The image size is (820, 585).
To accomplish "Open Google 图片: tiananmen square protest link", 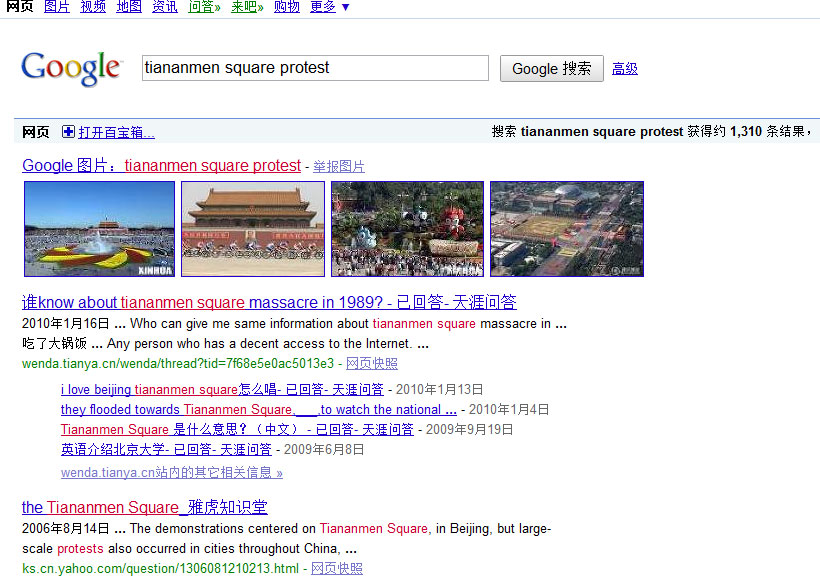I will pos(162,166).
